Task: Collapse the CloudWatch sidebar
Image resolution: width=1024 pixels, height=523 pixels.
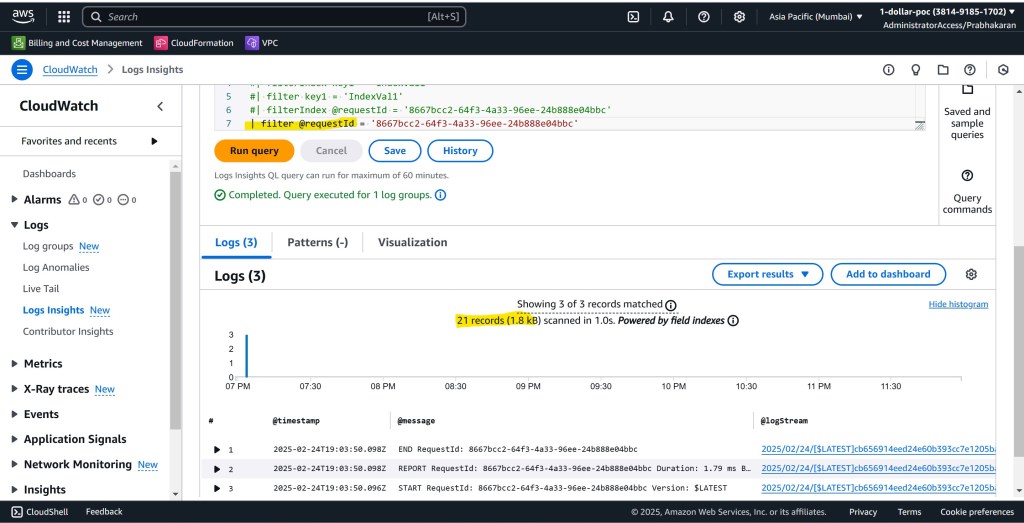Action: tap(160, 106)
